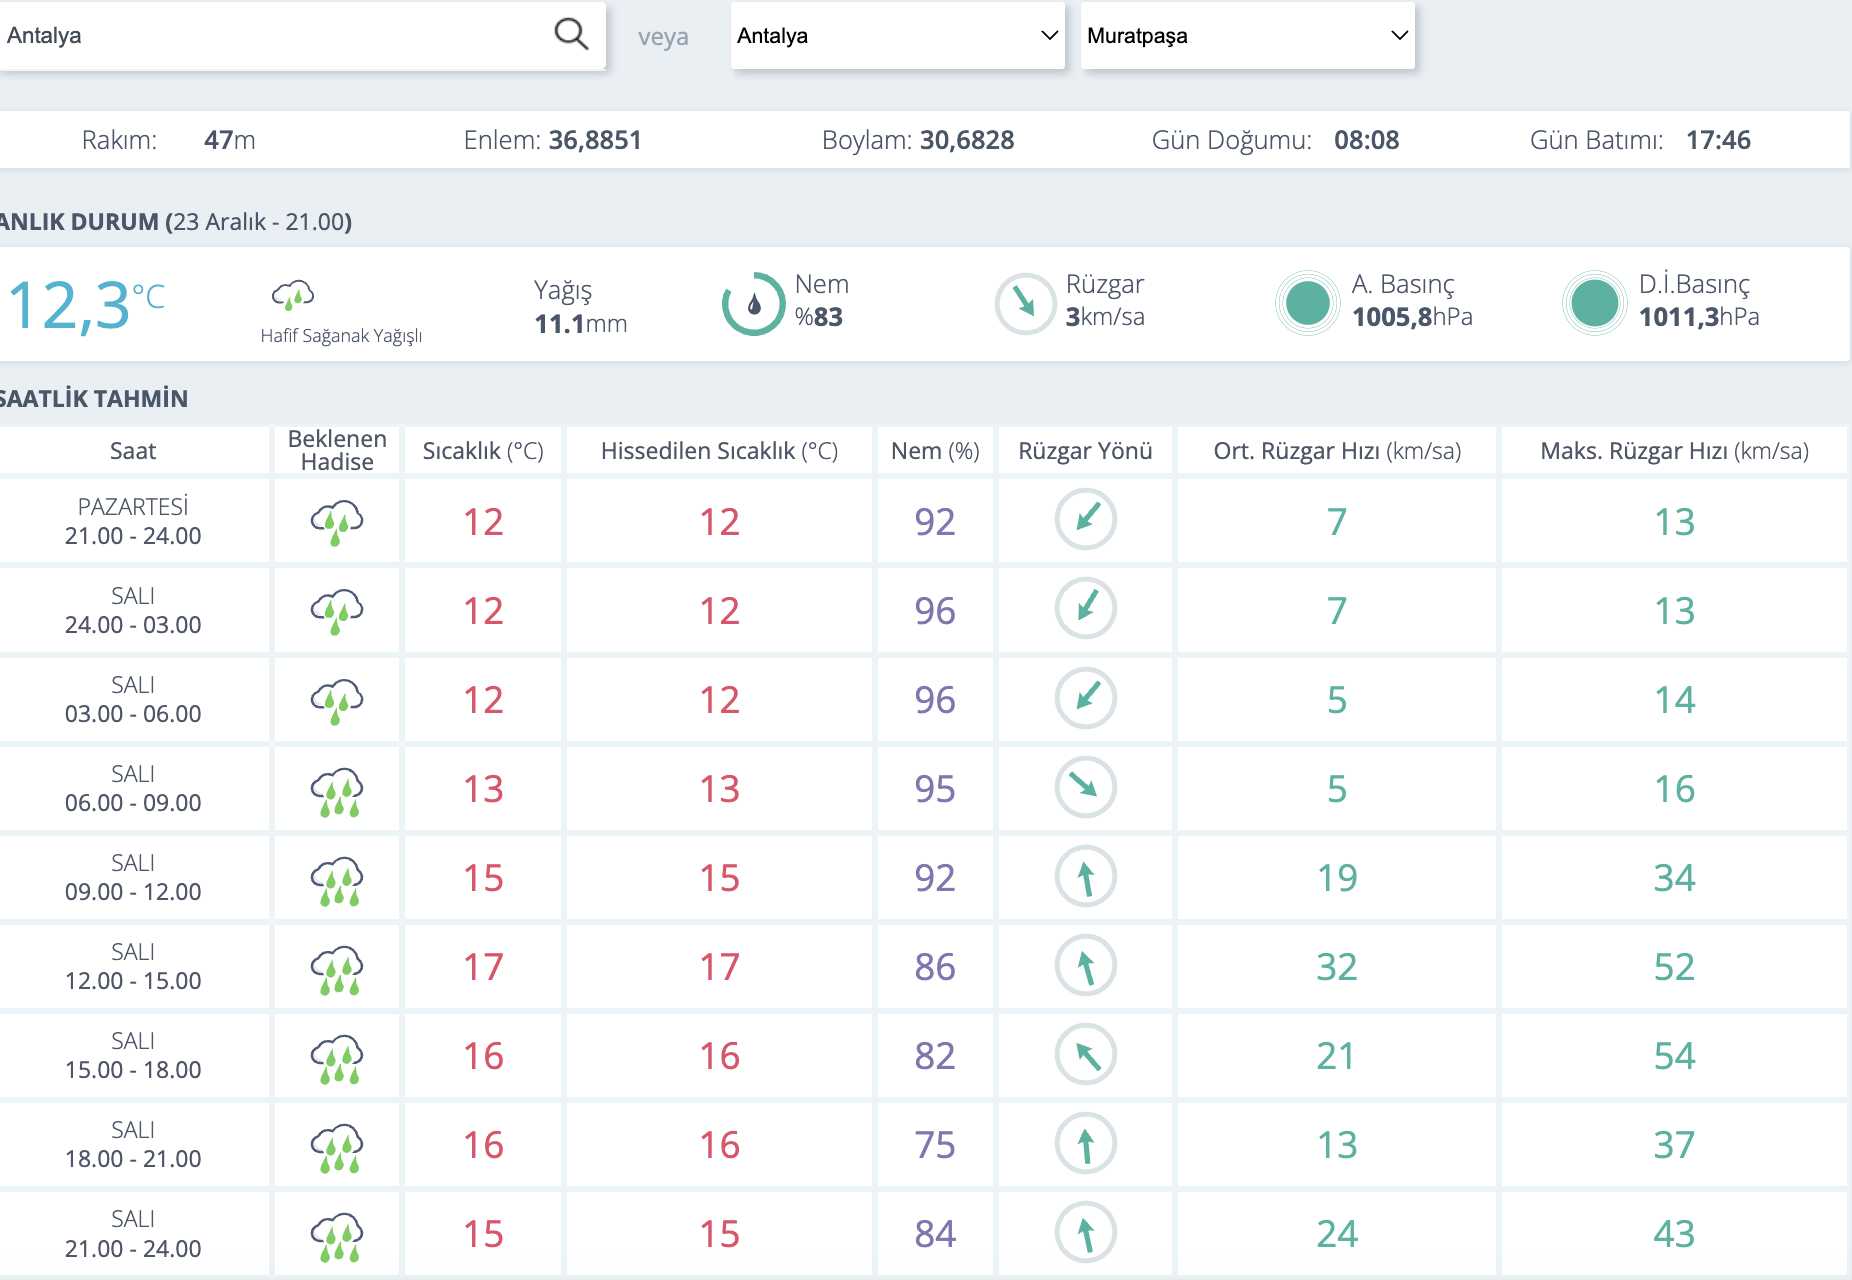
Task: Click the humidity droplet gauge icon
Action: coord(754,303)
